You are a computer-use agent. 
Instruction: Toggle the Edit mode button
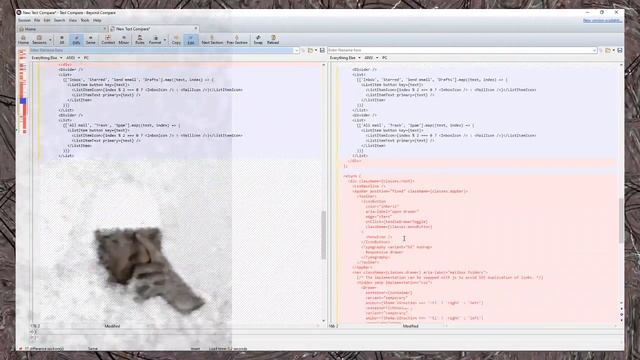191,40
